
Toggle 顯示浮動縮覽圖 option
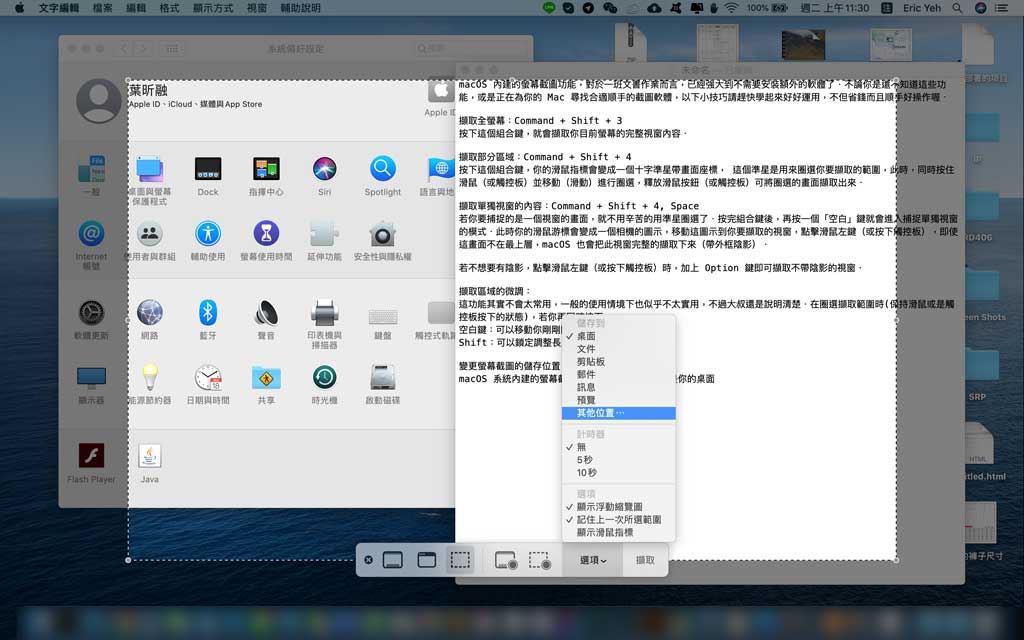(618, 507)
